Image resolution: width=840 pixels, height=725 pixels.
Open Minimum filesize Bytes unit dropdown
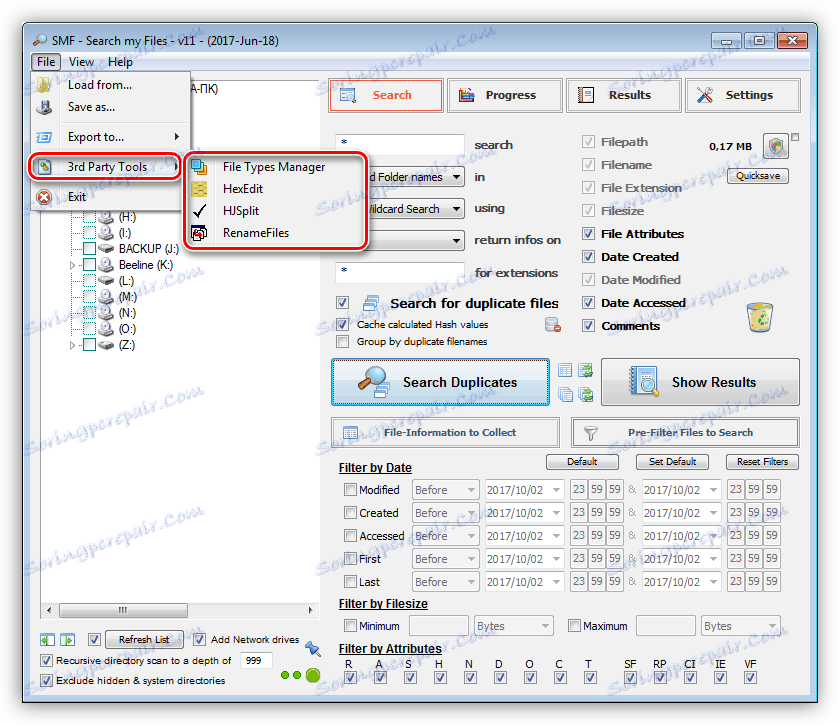click(513, 626)
